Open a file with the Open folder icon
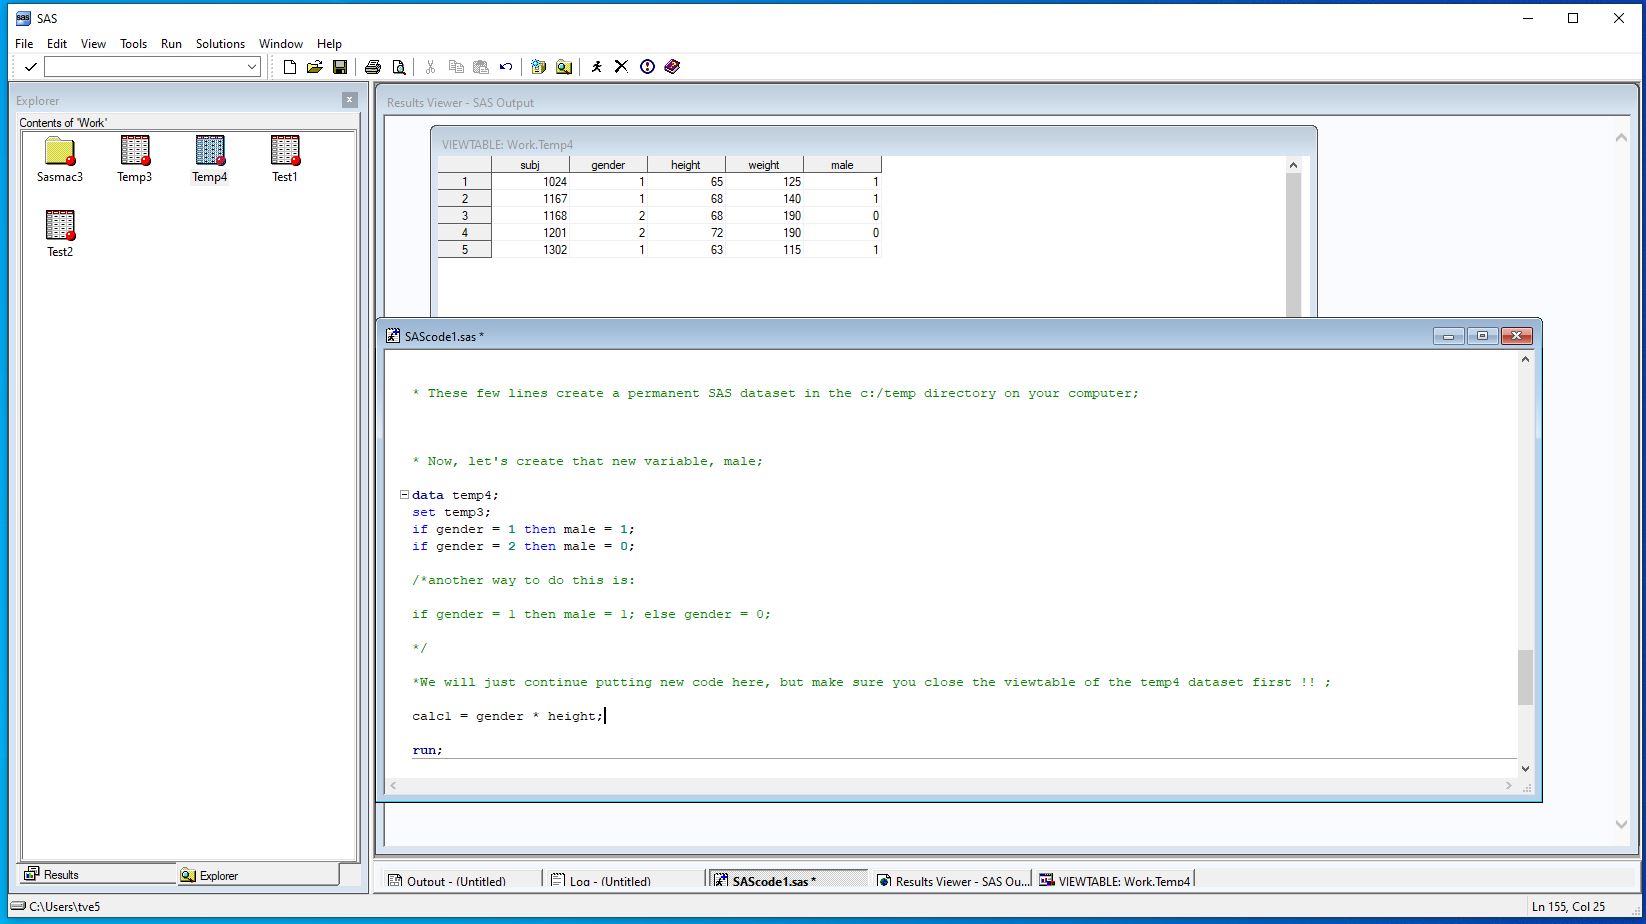The width and height of the screenshot is (1646, 924). (x=315, y=67)
